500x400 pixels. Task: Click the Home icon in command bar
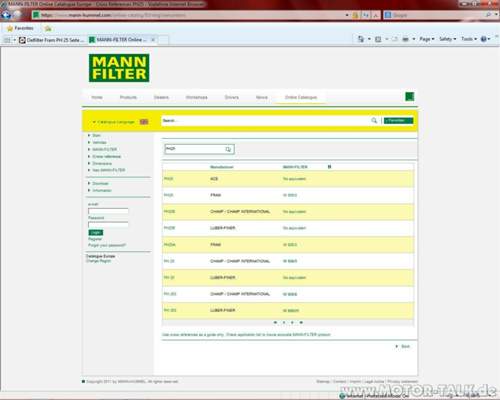click(361, 39)
